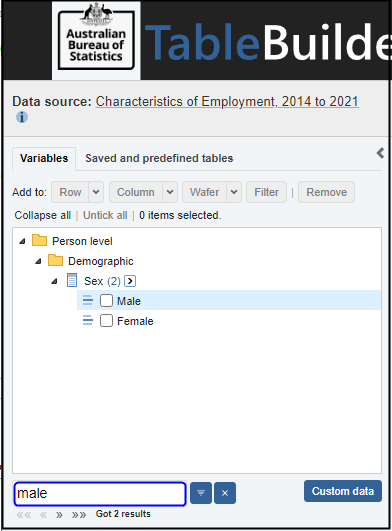Go to the first search result
Image resolution: width=392 pixels, height=531 pixels.
(x=24, y=515)
